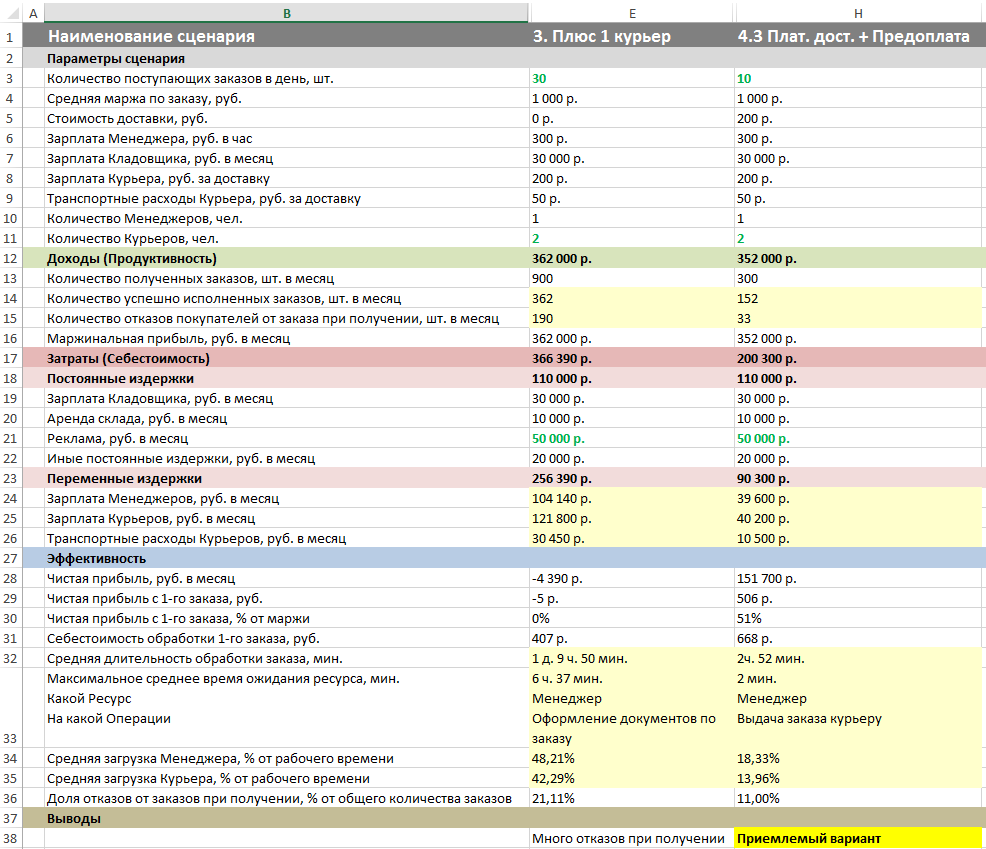
Task: Click the 'Доходы (Продуктивность)' section cell
Action: [x=287, y=258]
